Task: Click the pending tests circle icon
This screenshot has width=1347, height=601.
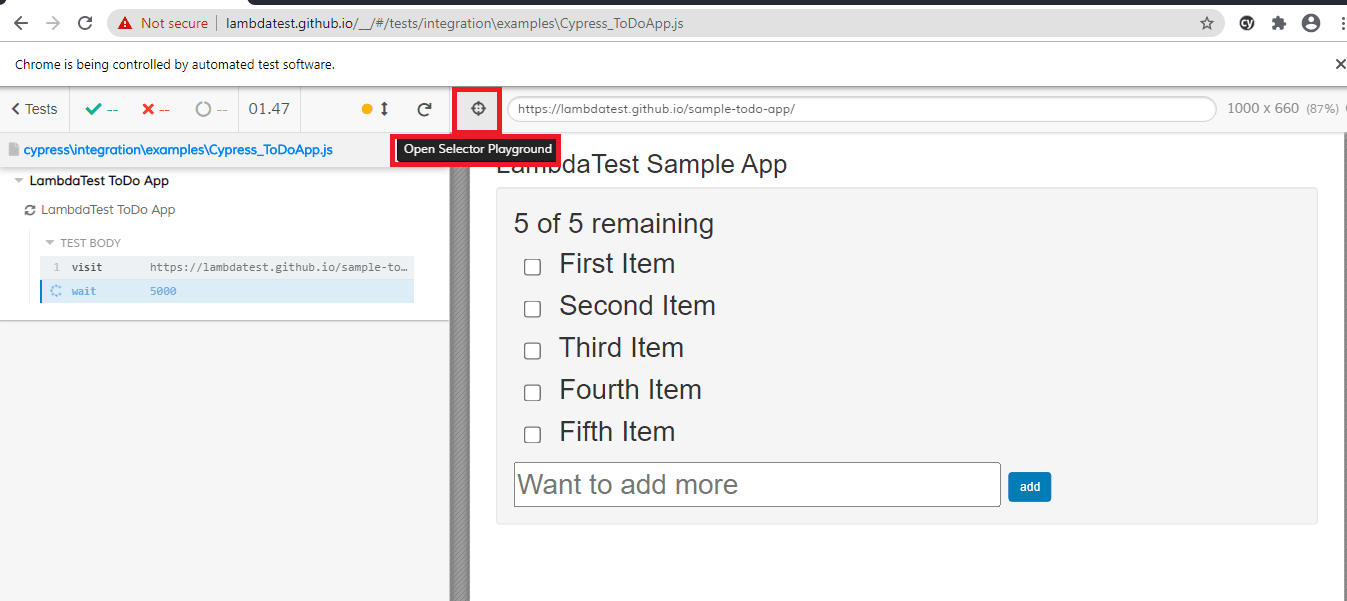Action: coord(204,109)
